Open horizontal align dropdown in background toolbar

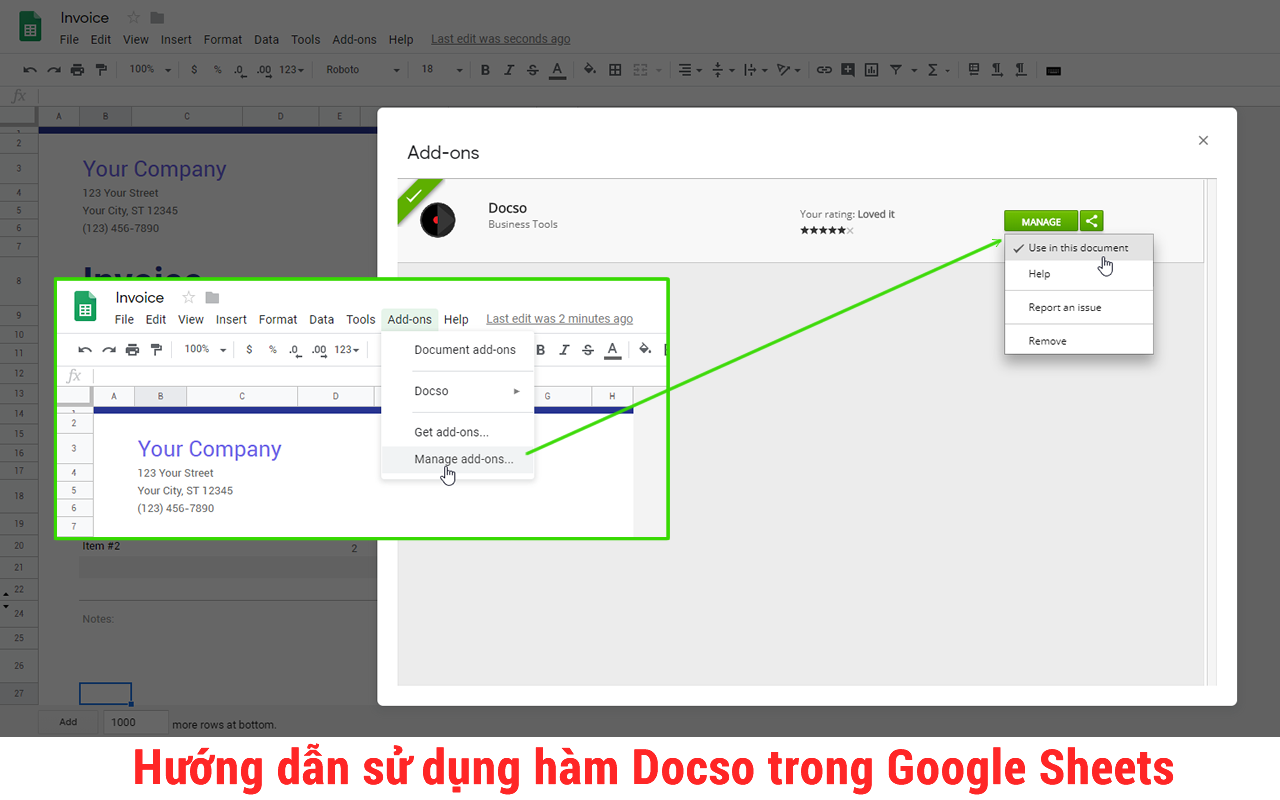tap(690, 70)
